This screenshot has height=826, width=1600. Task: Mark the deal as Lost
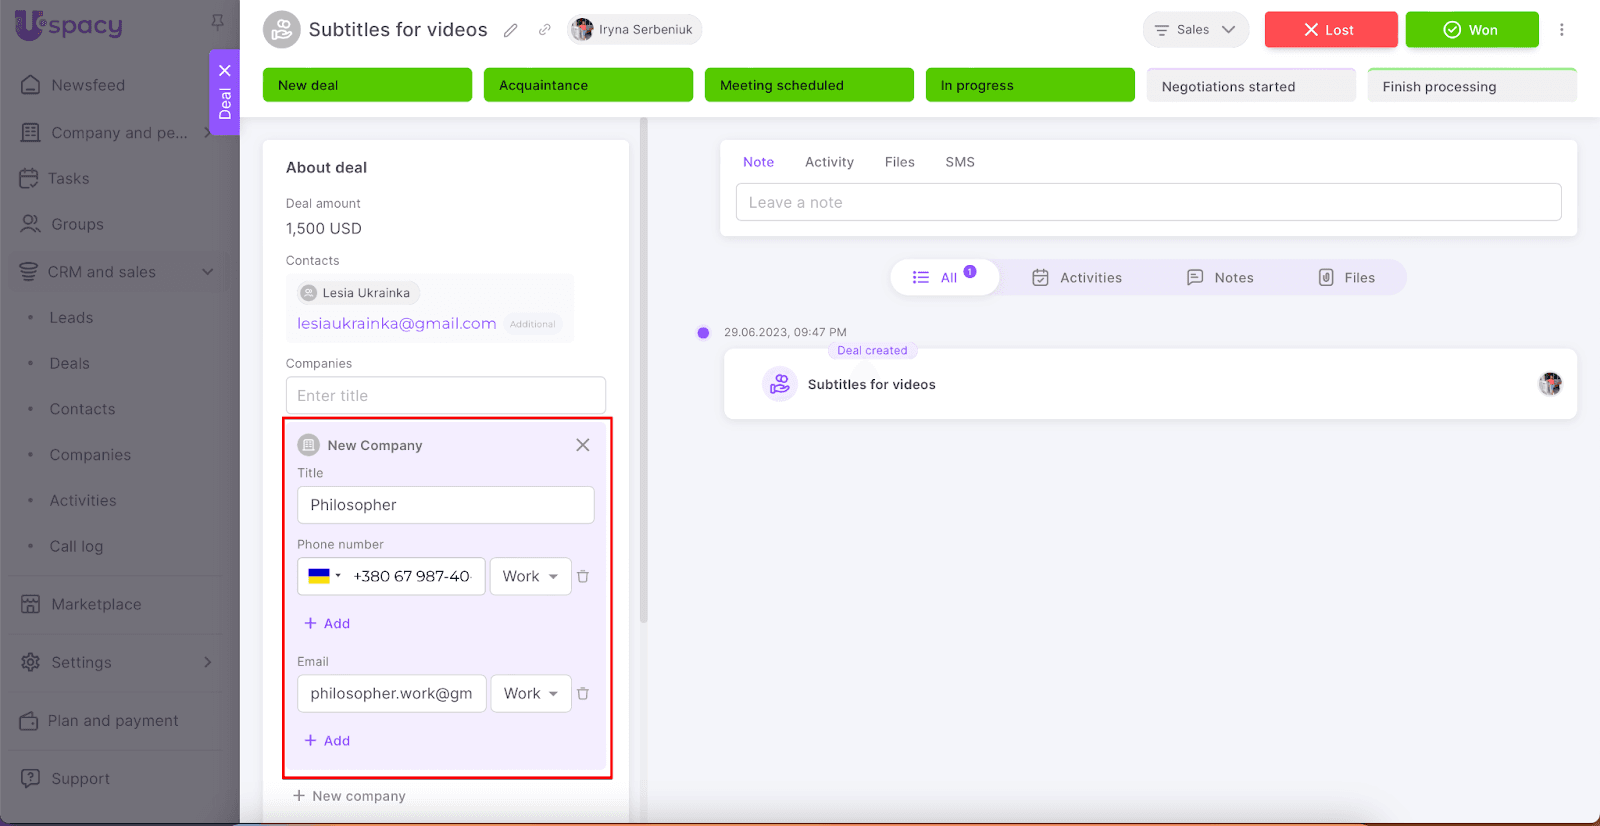coord(1330,30)
